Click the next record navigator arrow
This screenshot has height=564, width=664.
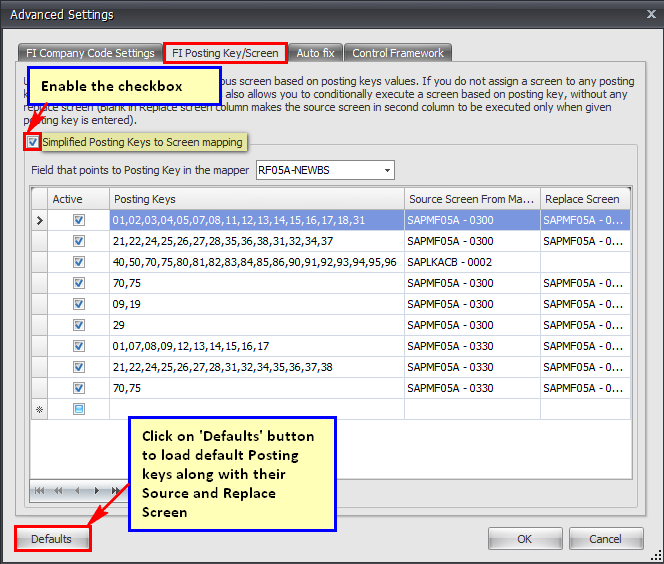[96, 491]
